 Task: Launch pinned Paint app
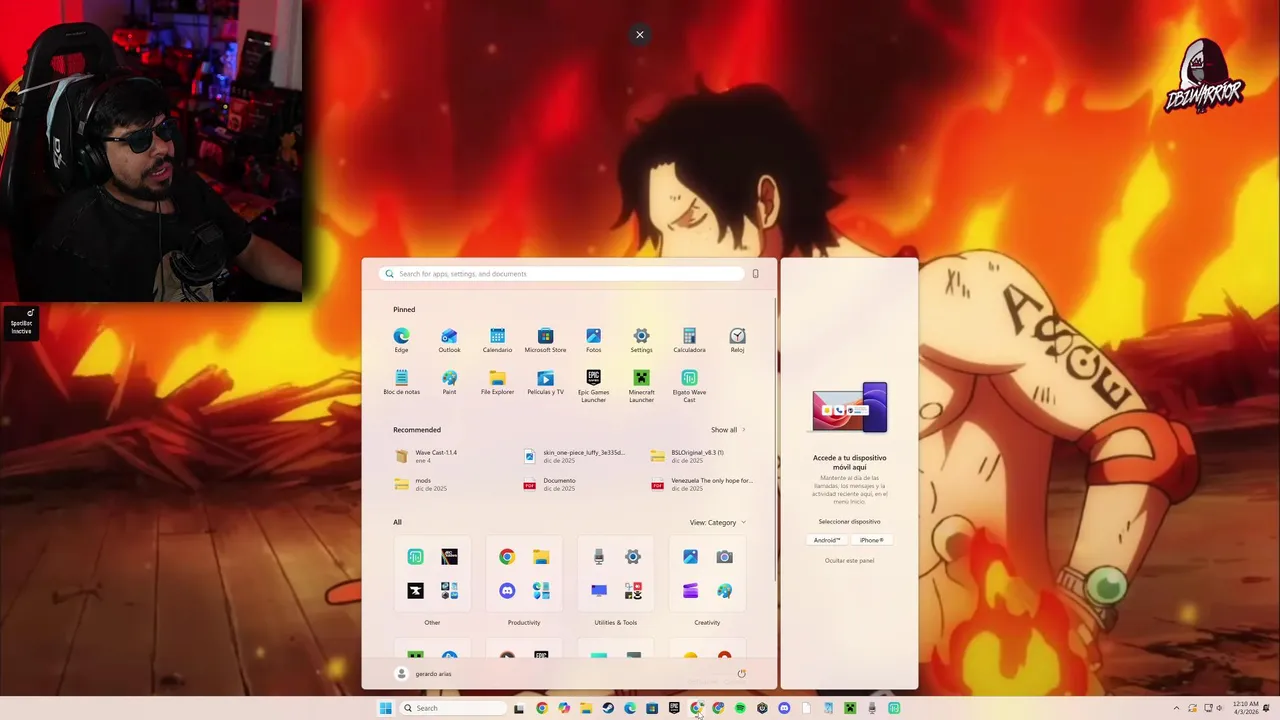click(449, 383)
